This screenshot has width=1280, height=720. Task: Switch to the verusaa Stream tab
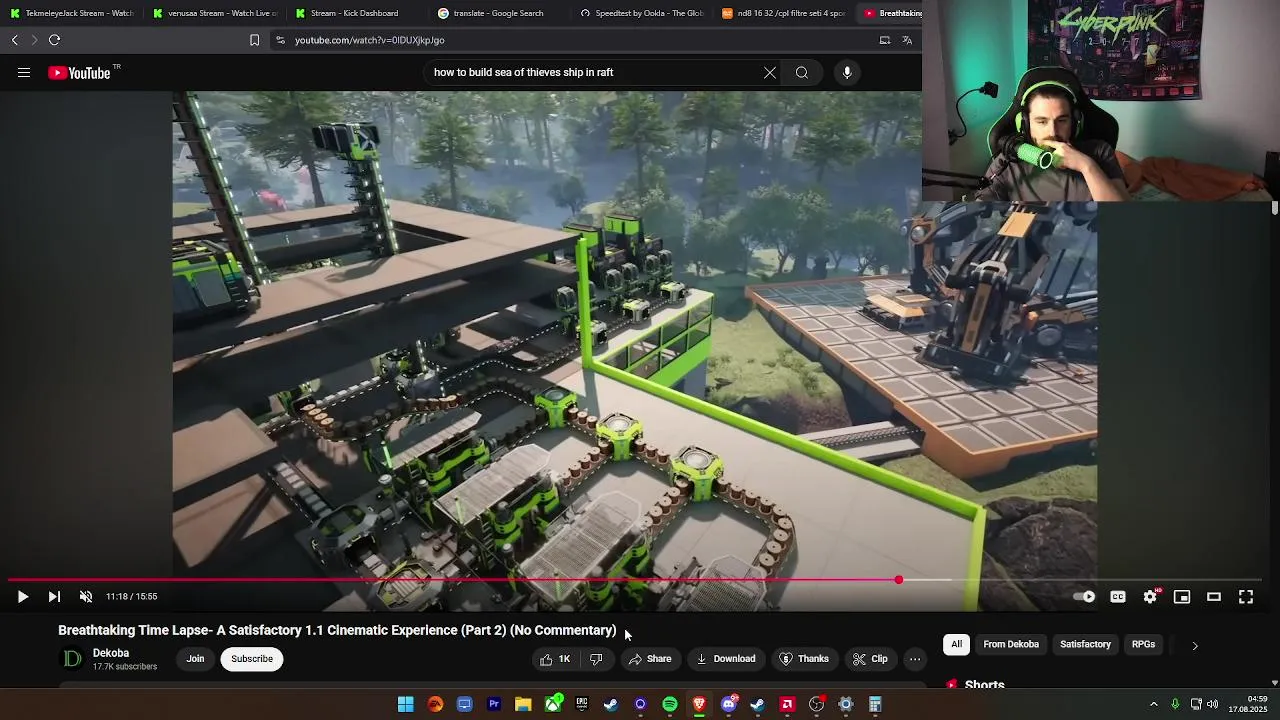coord(215,13)
